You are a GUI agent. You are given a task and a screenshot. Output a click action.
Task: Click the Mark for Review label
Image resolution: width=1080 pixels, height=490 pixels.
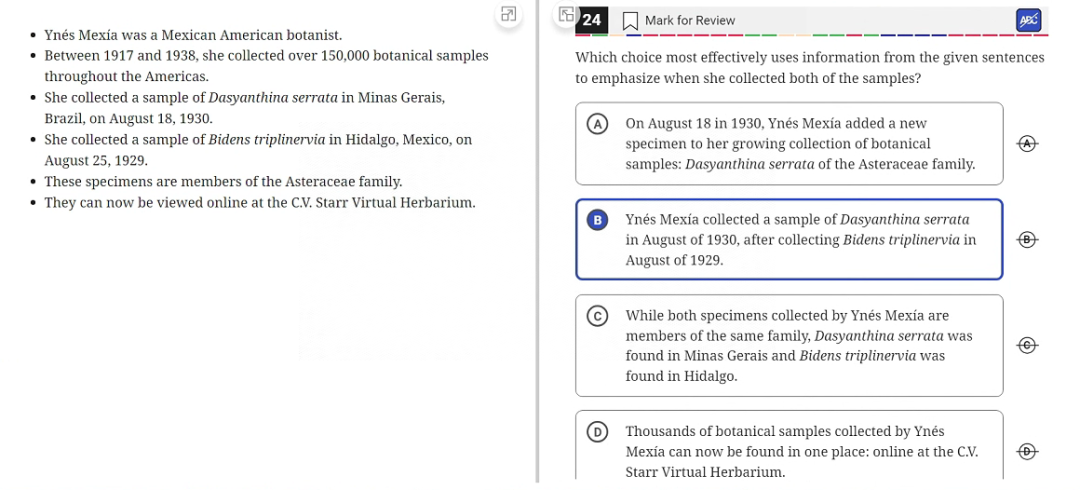coord(689,21)
